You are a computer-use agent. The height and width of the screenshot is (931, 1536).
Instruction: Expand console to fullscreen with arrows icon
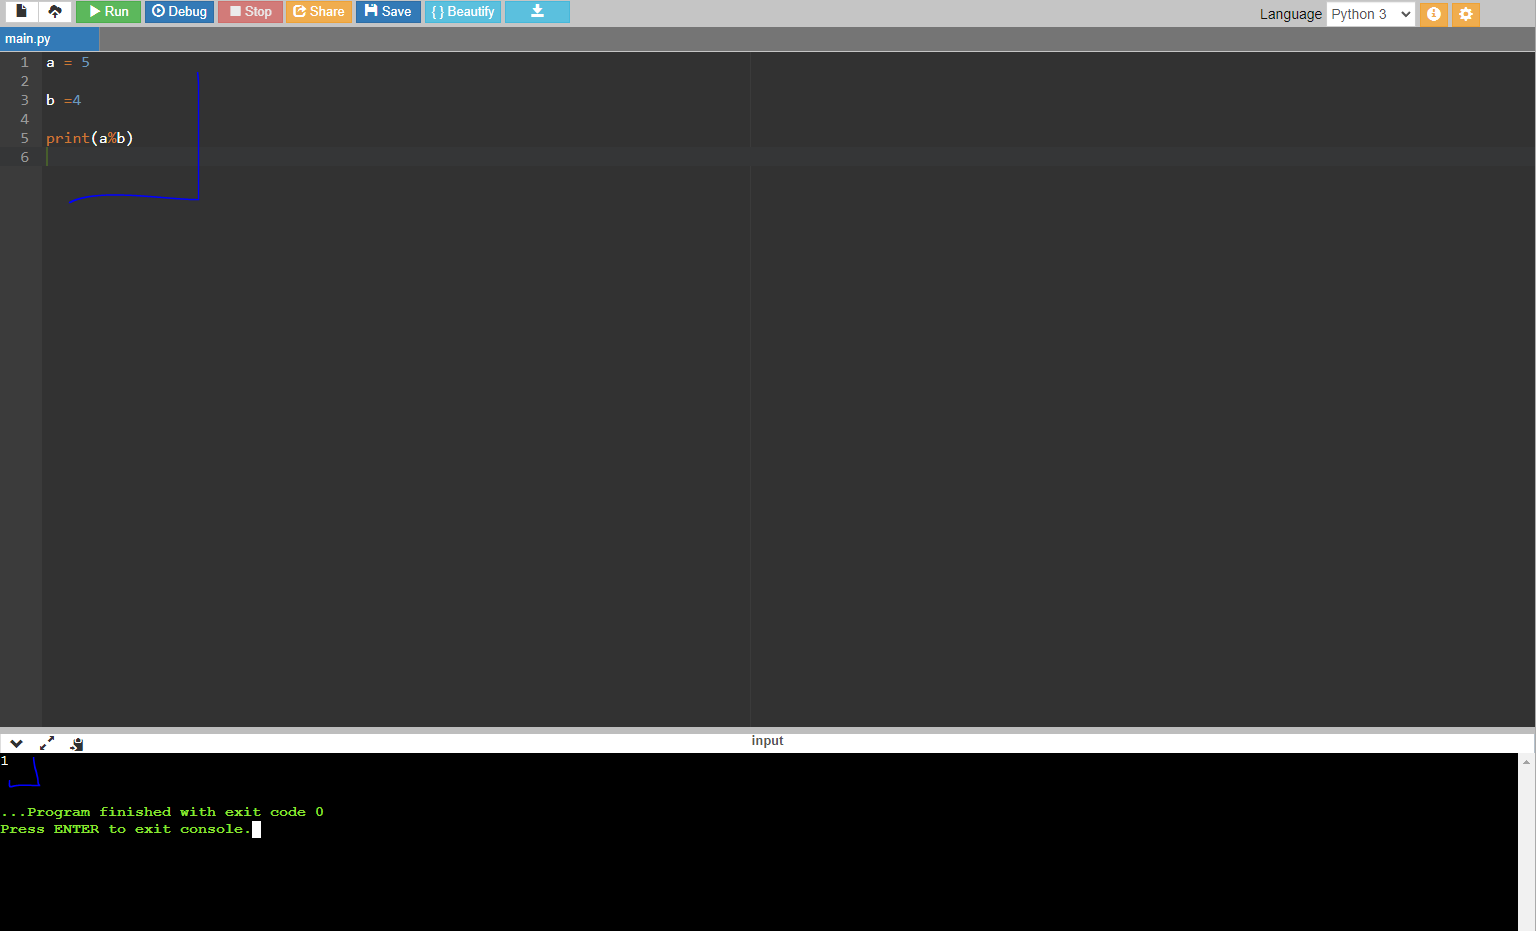coord(47,743)
